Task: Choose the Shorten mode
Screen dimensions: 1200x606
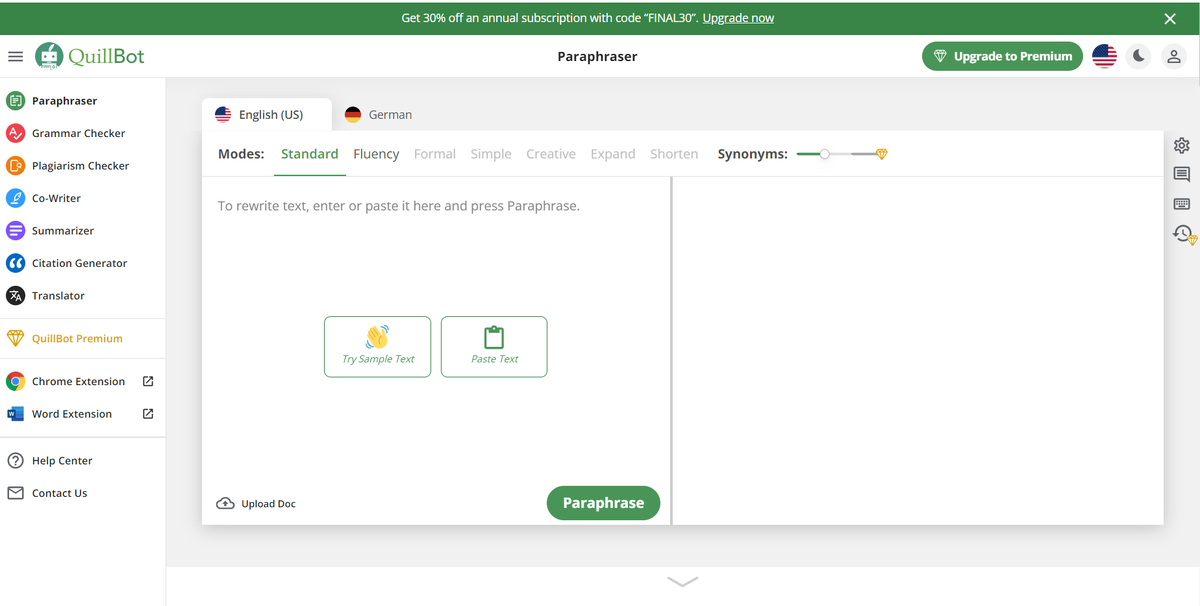Action: click(674, 154)
